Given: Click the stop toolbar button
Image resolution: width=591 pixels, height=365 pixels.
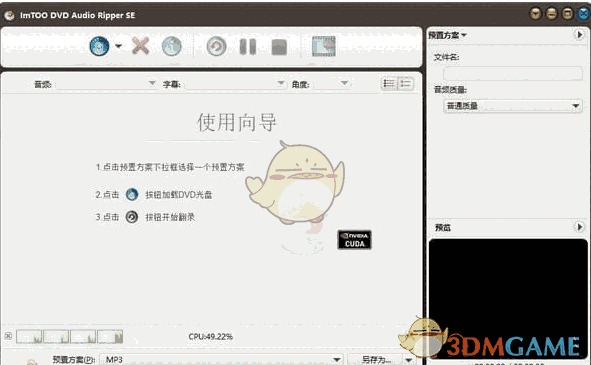Looking at the screenshot, I should (279, 47).
